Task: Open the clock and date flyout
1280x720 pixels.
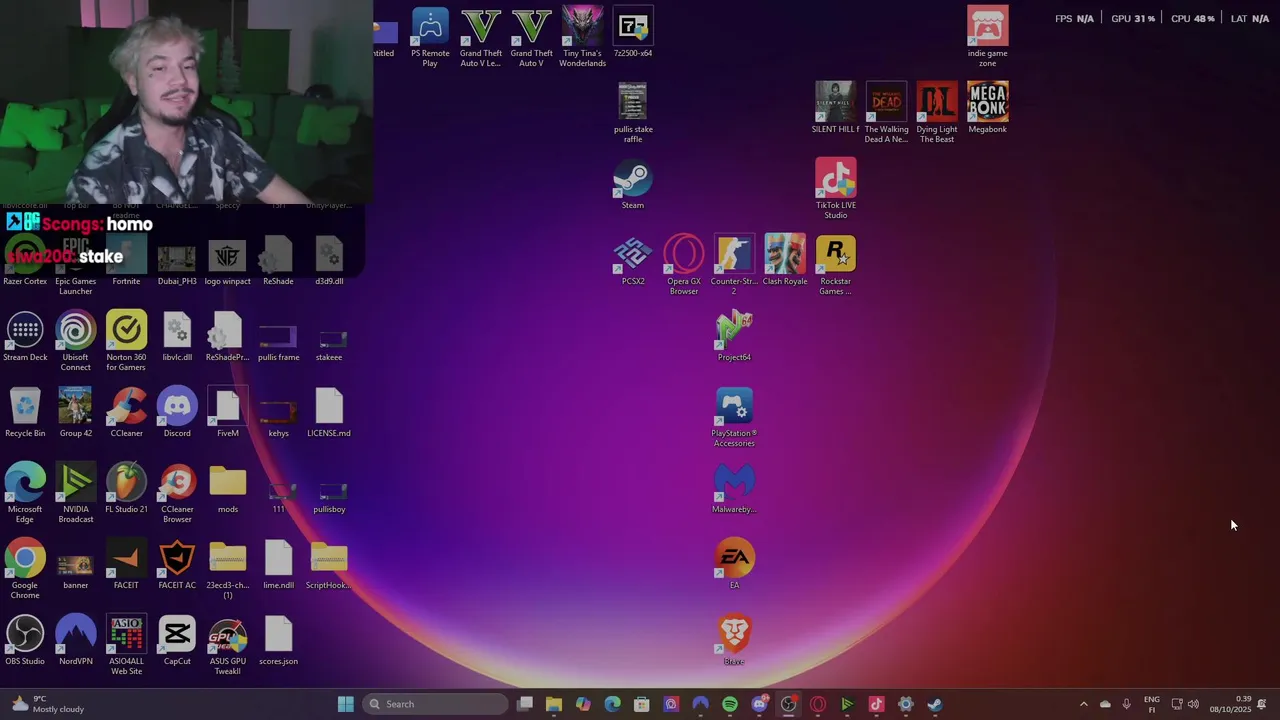Action: tap(1230, 704)
